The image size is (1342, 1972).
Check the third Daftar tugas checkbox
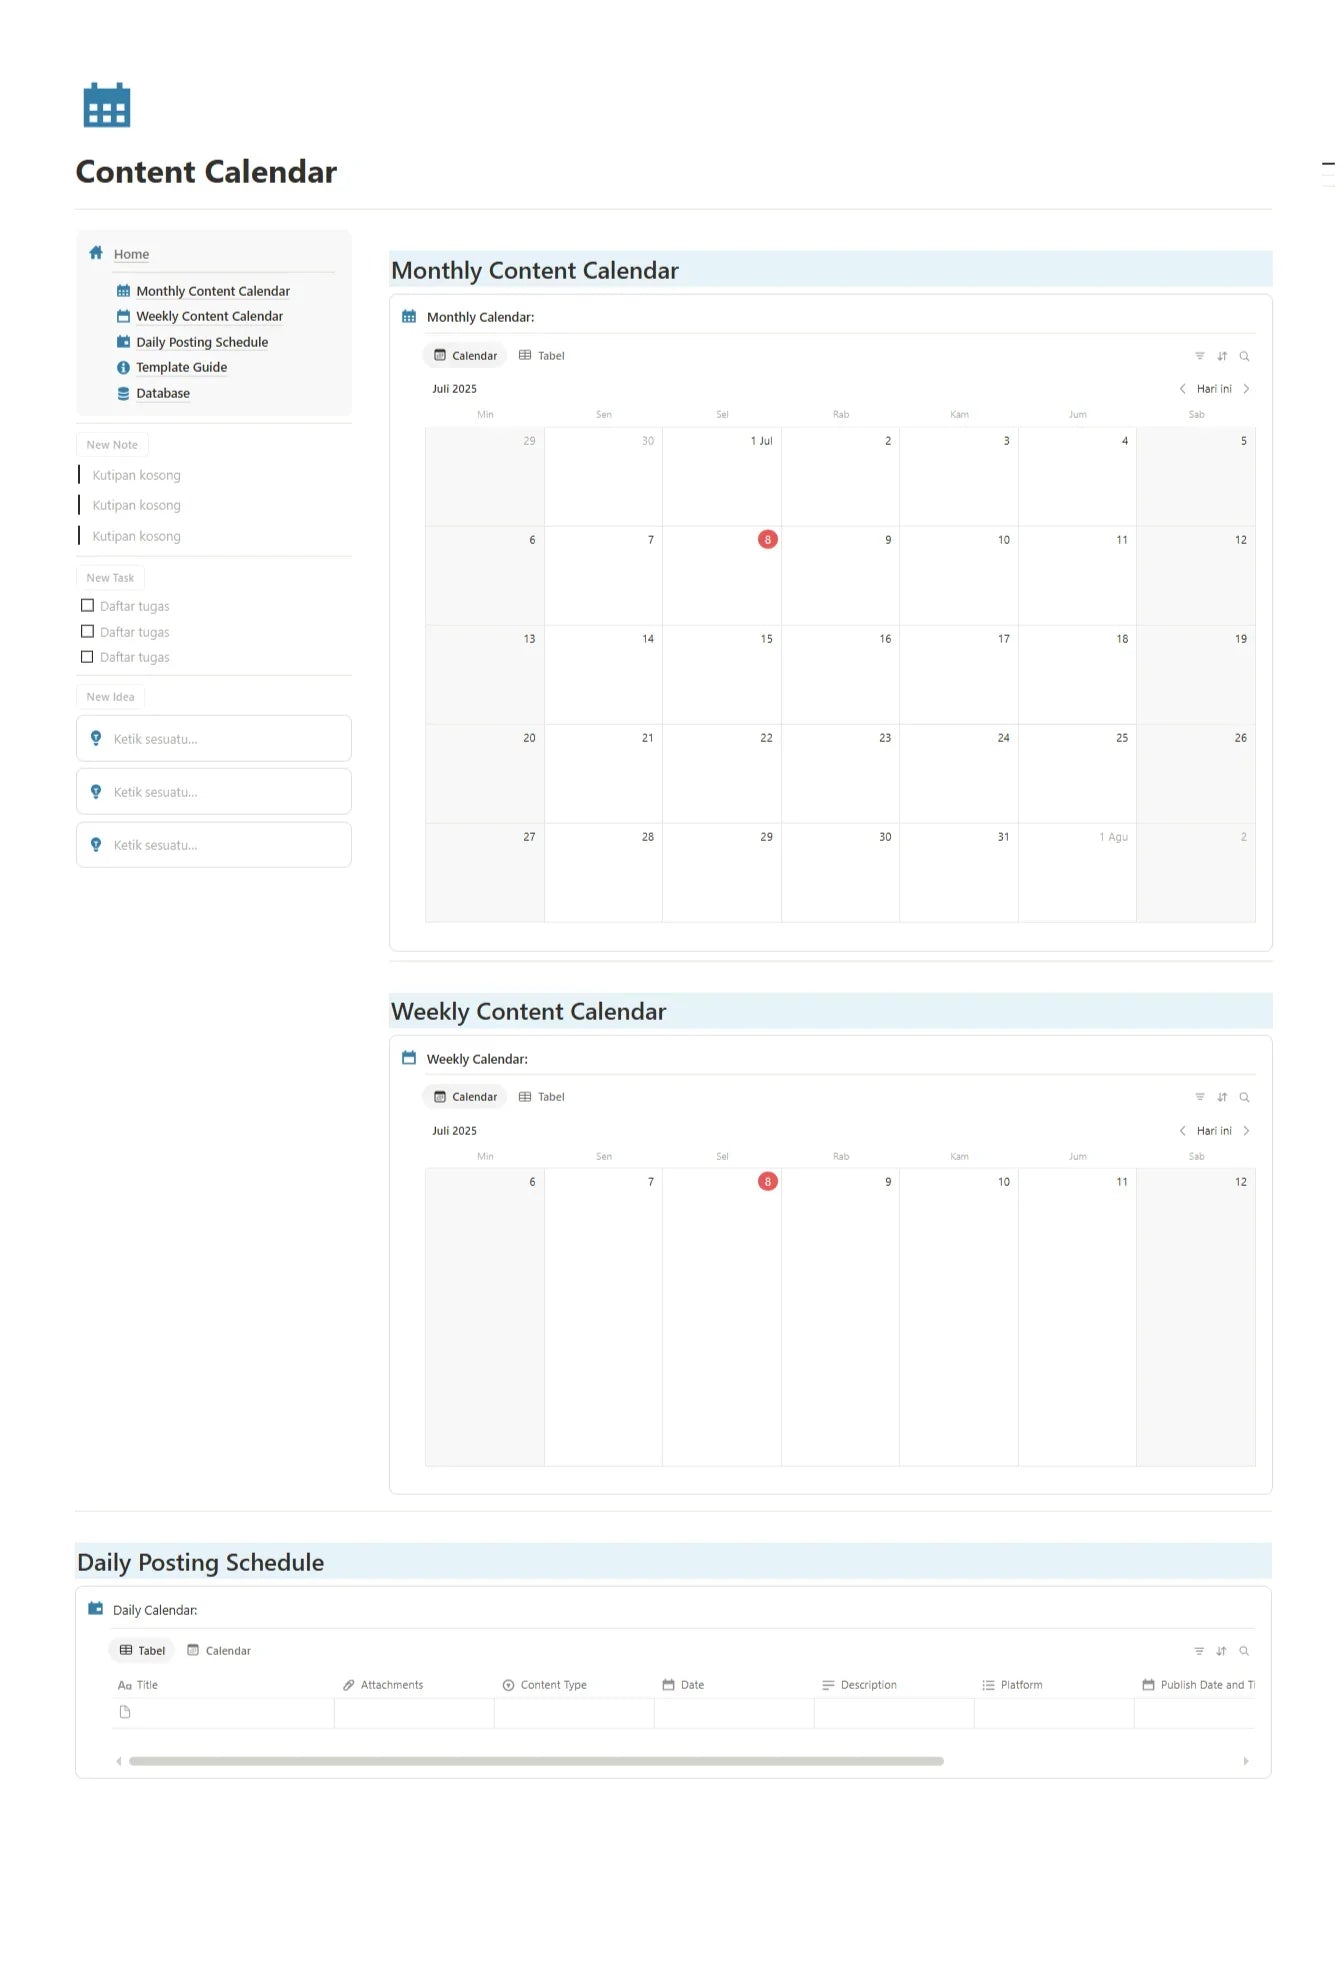[x=87, y=657]
